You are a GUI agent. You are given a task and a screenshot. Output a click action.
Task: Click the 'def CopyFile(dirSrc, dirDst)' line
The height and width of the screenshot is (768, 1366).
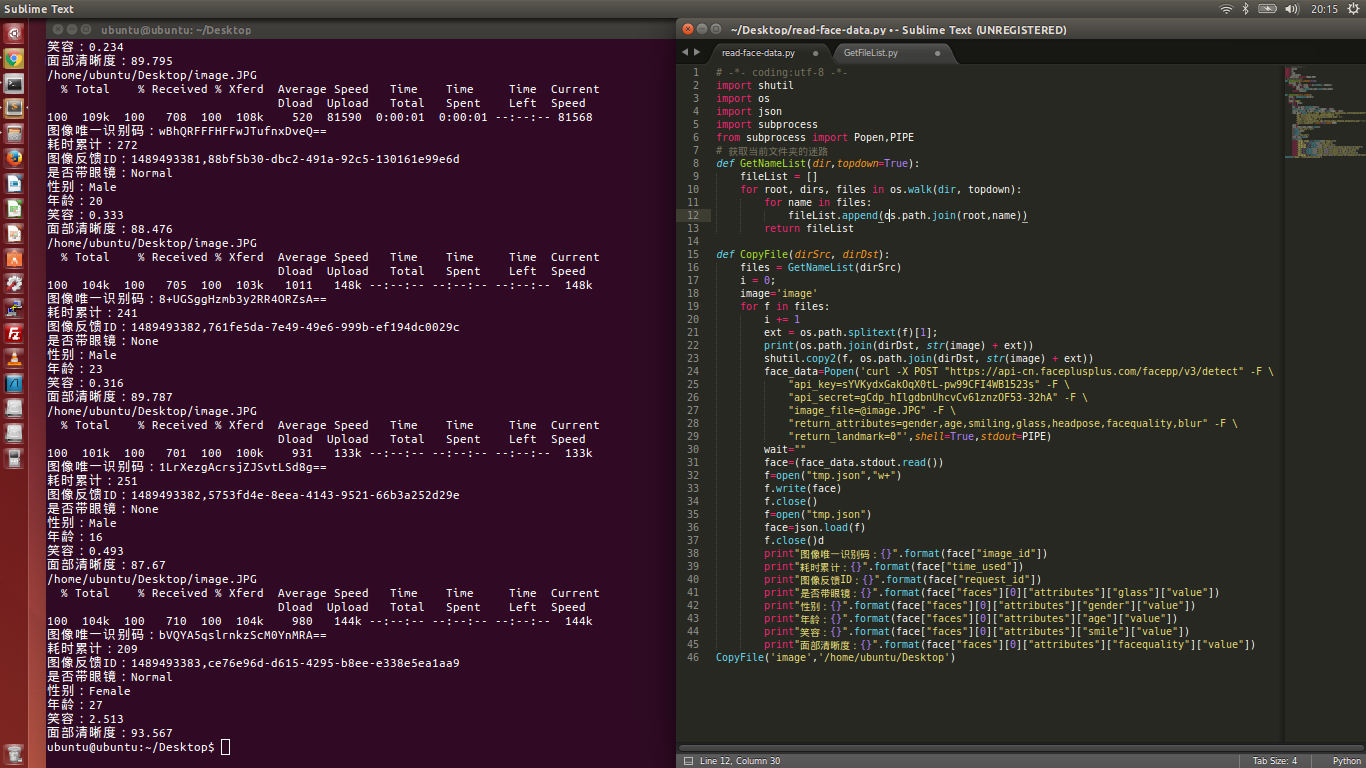[802, 254]
